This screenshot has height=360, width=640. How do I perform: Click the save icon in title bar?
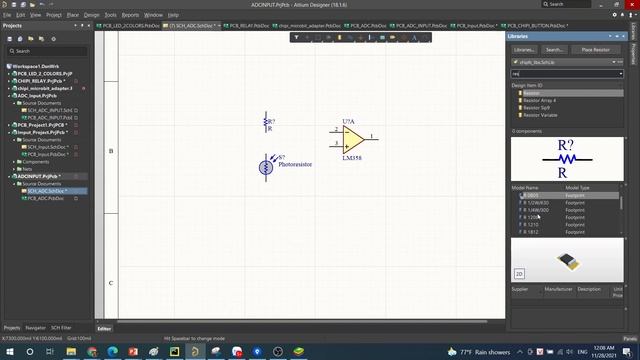pyautogui.click(x=13, y=4)
